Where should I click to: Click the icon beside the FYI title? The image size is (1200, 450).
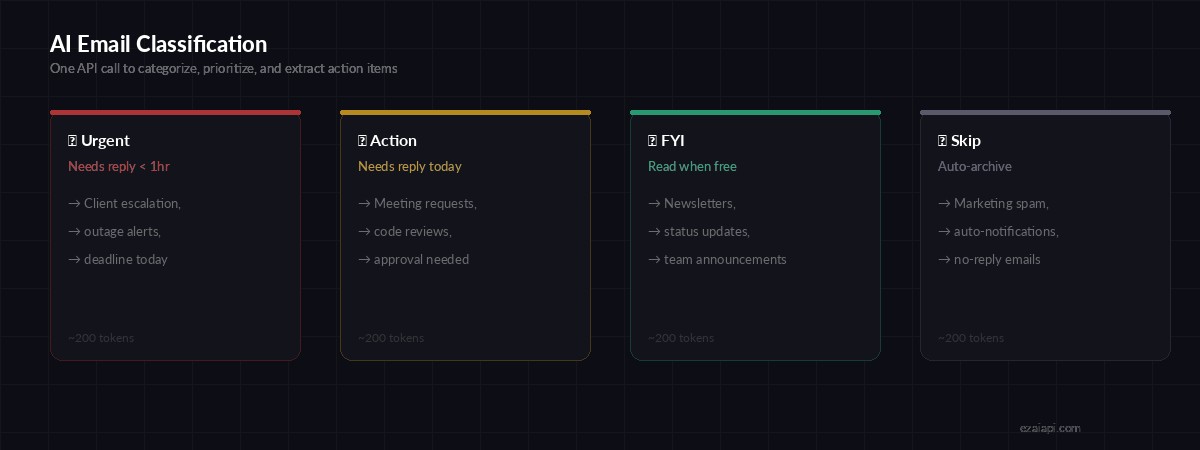[x=652, y=141]
